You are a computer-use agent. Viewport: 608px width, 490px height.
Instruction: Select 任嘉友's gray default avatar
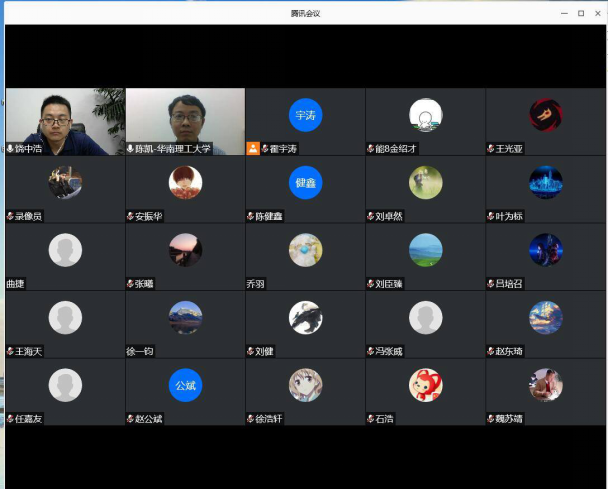click(65, 385)
